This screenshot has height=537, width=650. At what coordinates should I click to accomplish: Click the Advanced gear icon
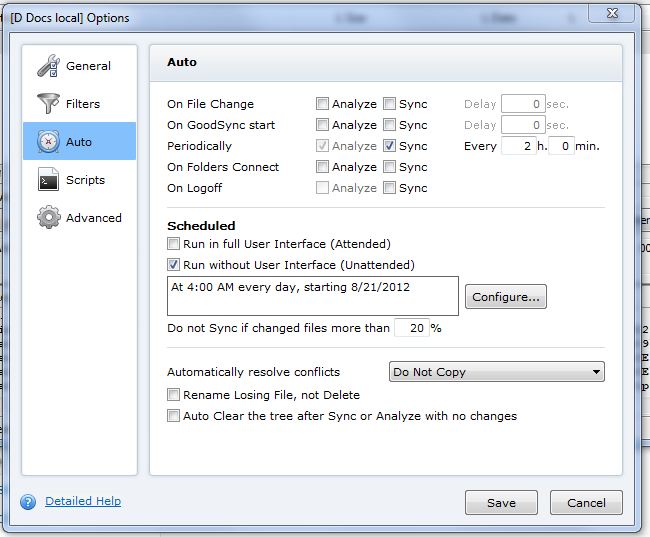point(49,217)
